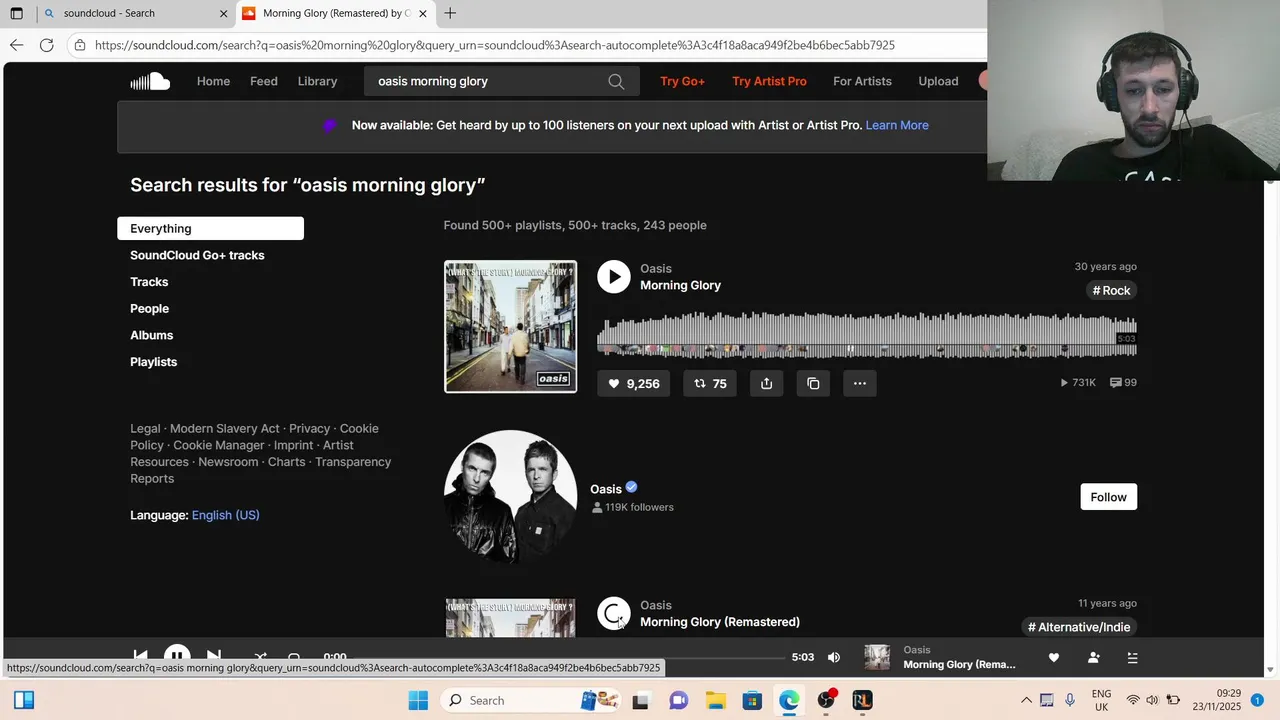Open For Artists page
The width and height of the screenshot is (1280, 720).
click(x=862, y=81)
